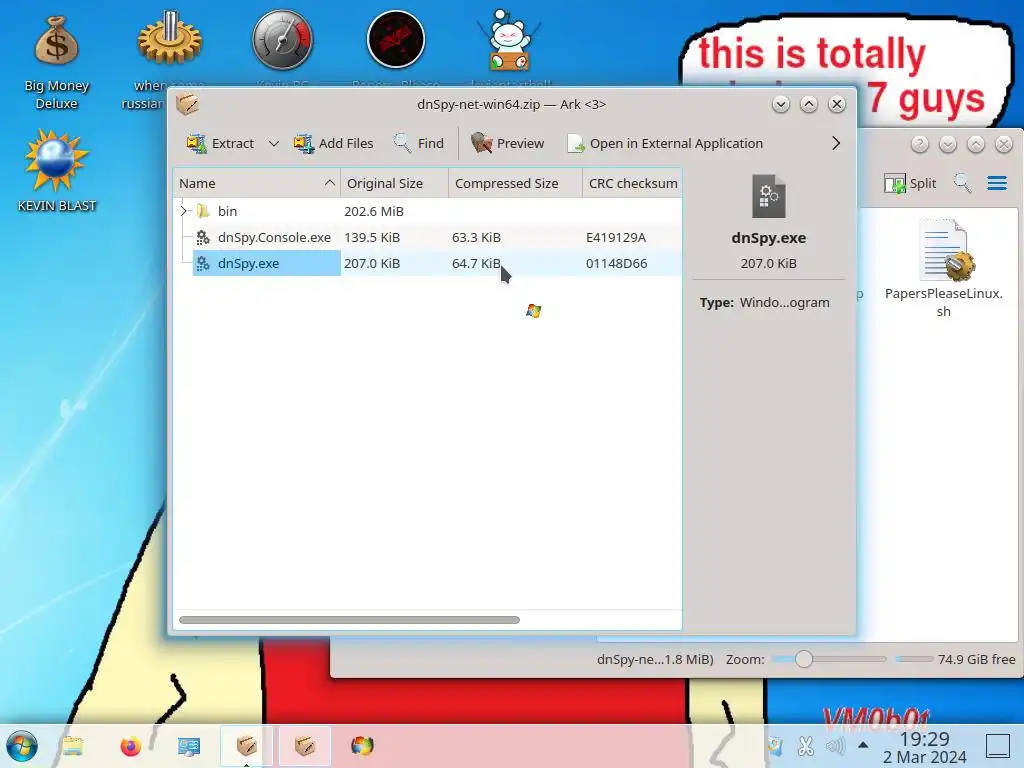Viewport: 1024px width, 768px height.
Task: Open Big Money Deluxe desktop icon
Action: (x=57, y=63)
